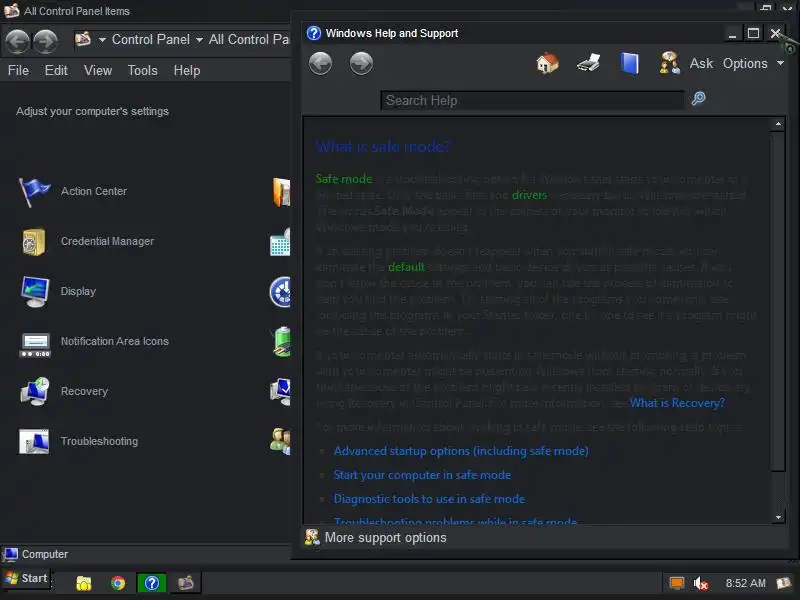The height and width of the screenshot is (600, 800).
Task: Click orange monitor tray icon
Action: [x=677, y=583]
